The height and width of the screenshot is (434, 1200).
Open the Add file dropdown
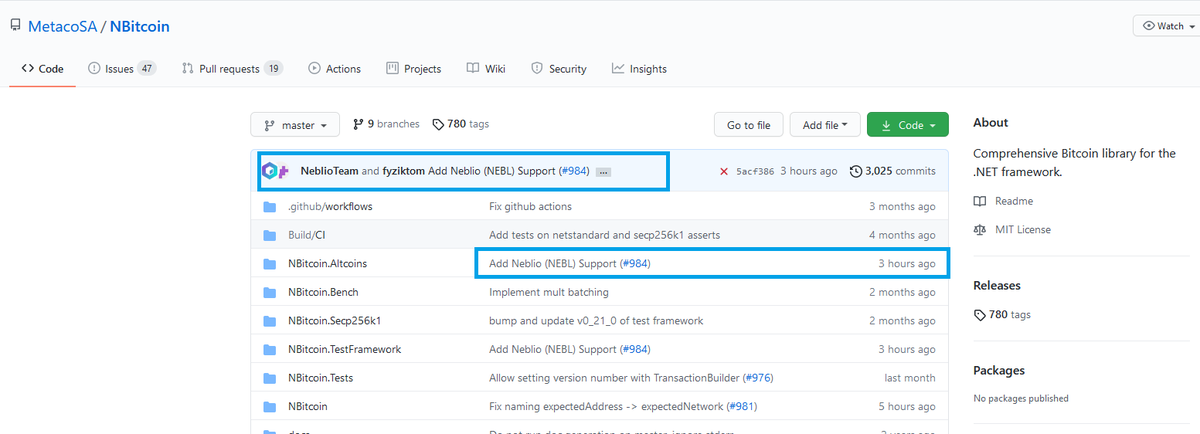(x=825, y=125)
